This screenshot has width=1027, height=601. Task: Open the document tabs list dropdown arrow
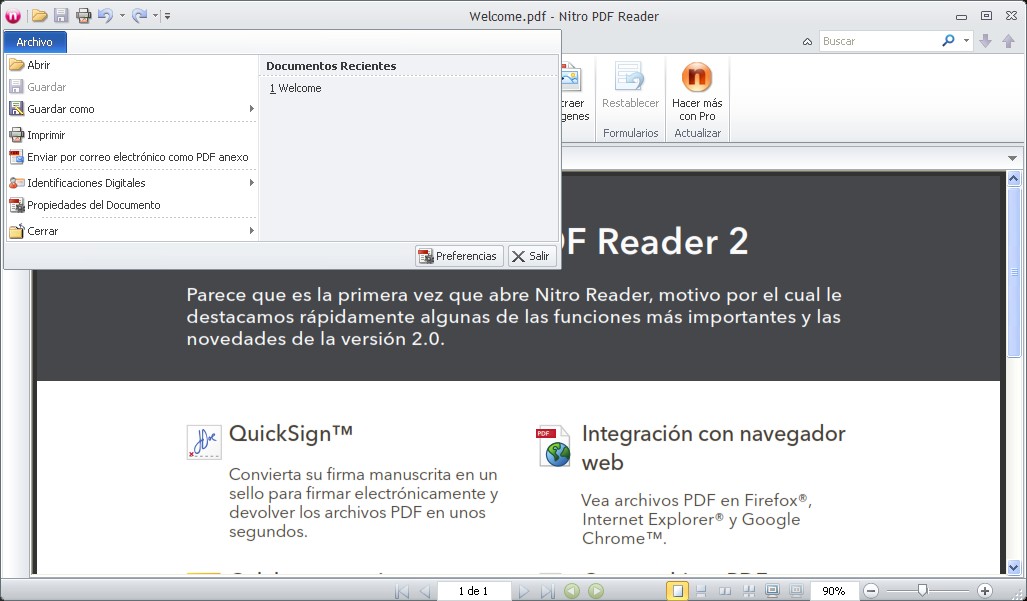coord(1012,158)
